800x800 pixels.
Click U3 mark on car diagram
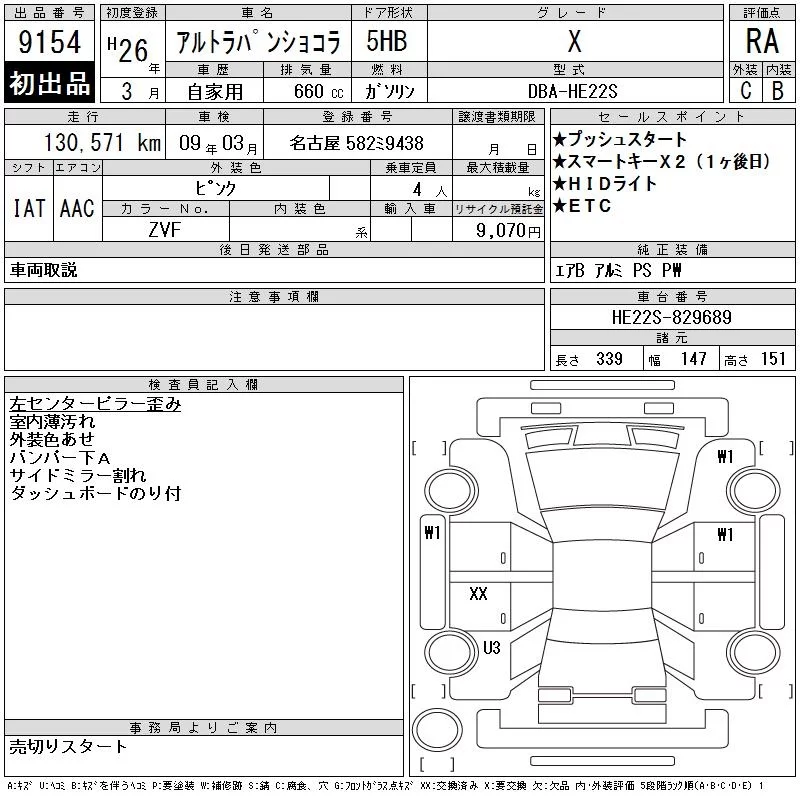491,648
